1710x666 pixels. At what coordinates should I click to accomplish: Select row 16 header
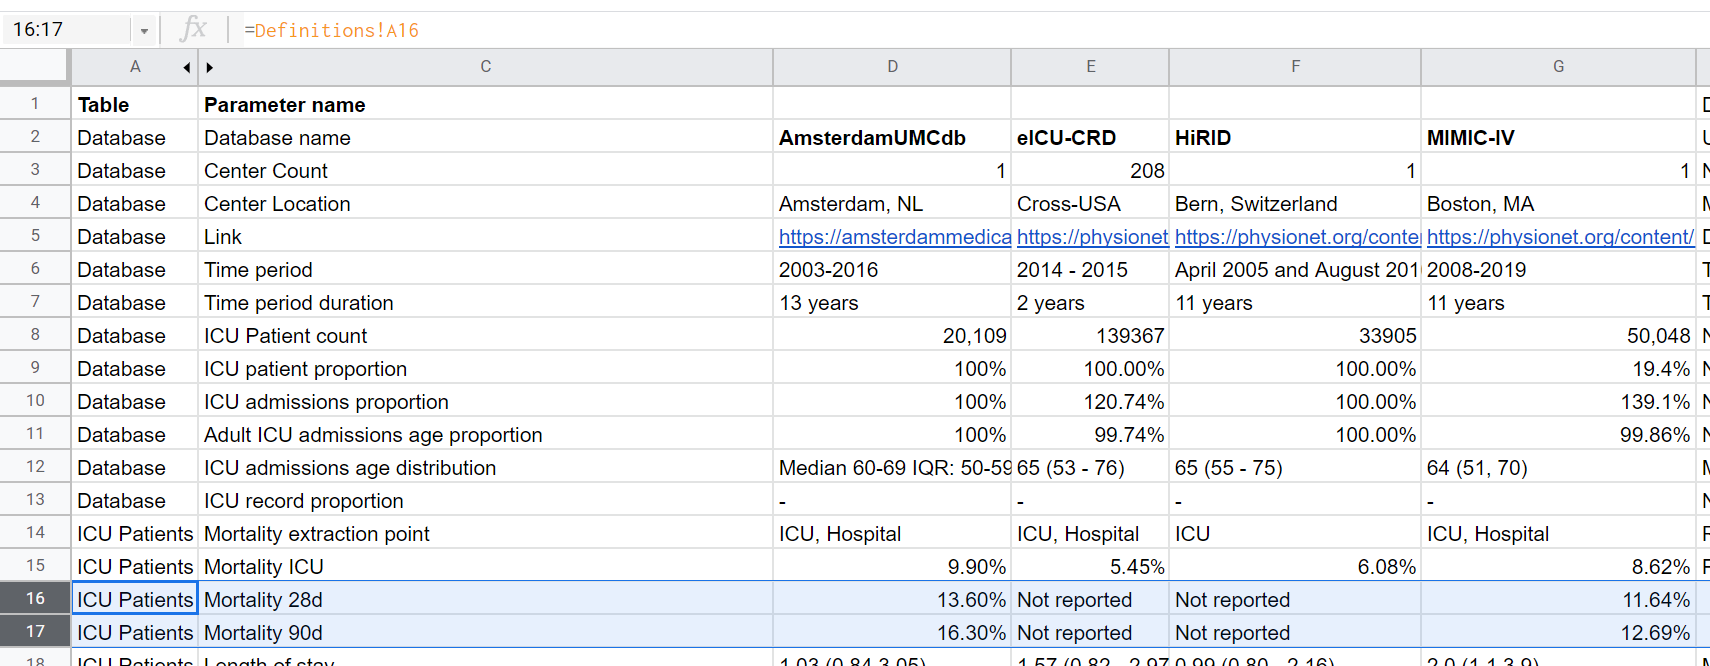pos(35,598)
